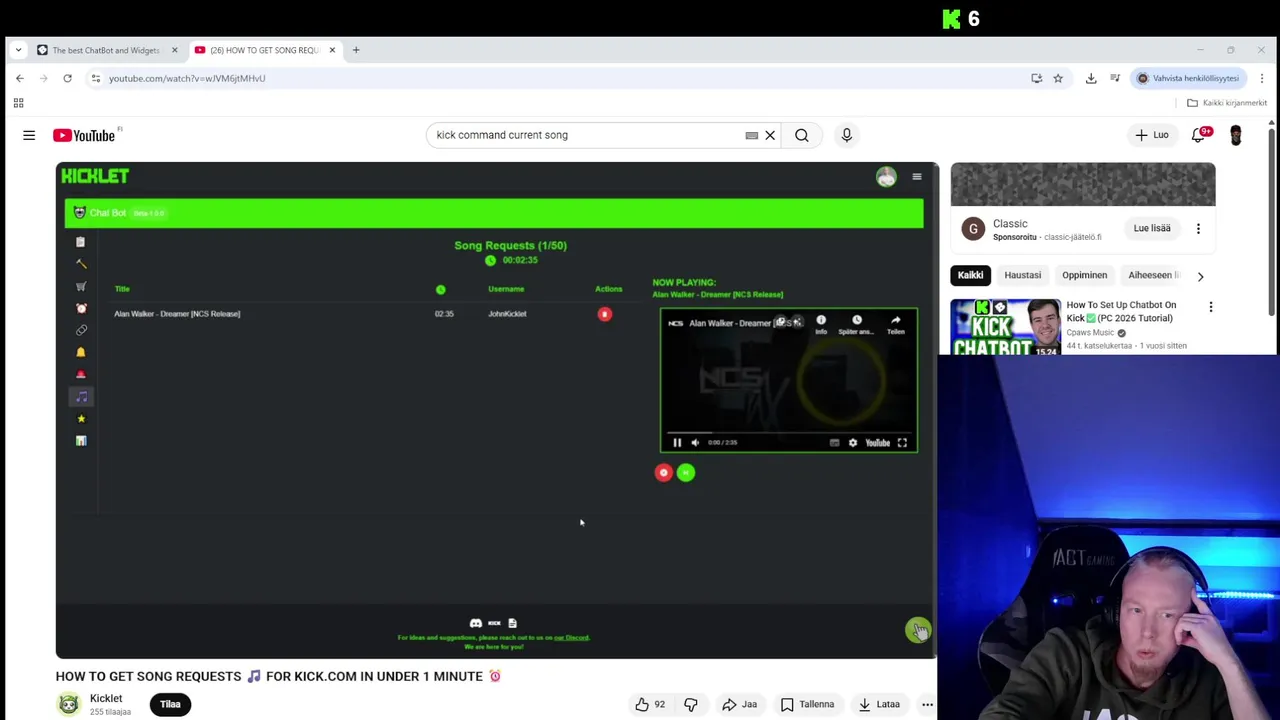The width and height of the screenshot is (1280, 720).
Task: Enter fullscreen in the embedded player
Action: [x=902, y=443]
